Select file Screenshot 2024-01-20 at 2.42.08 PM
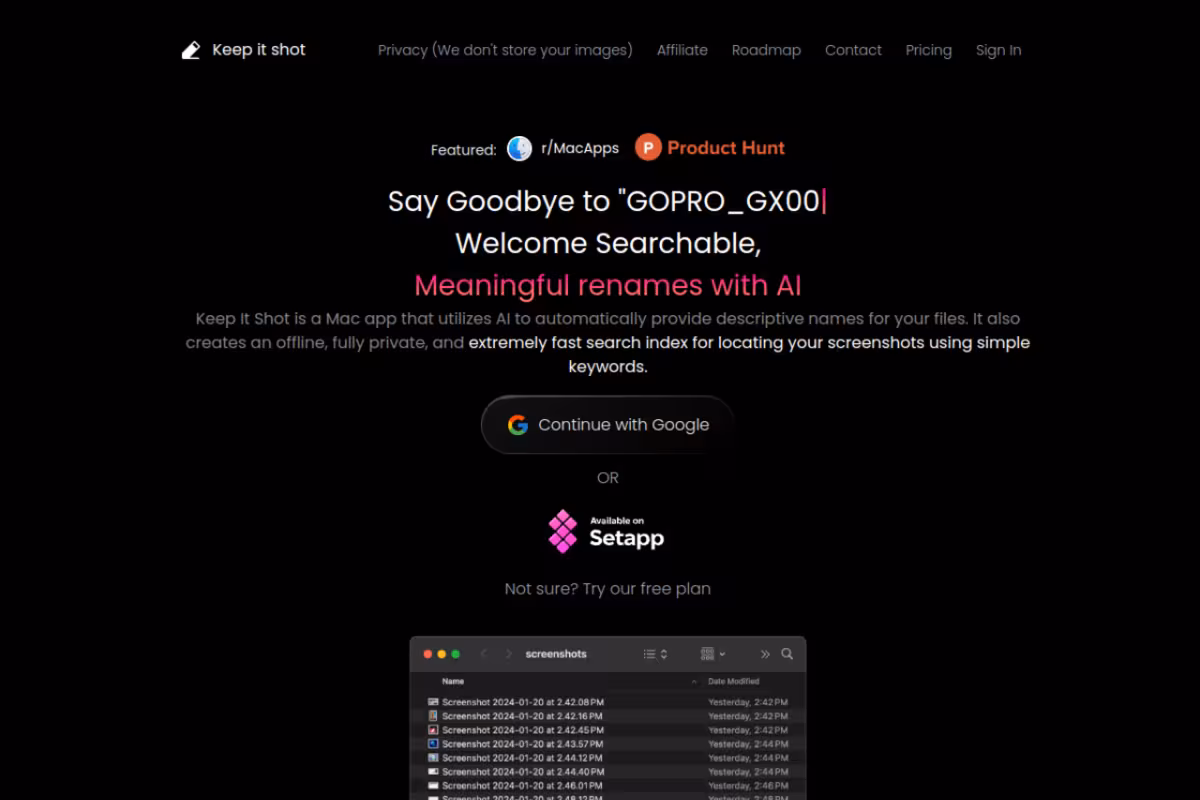The height and width of the screenshot is (800, 1200). click(523, 702)
